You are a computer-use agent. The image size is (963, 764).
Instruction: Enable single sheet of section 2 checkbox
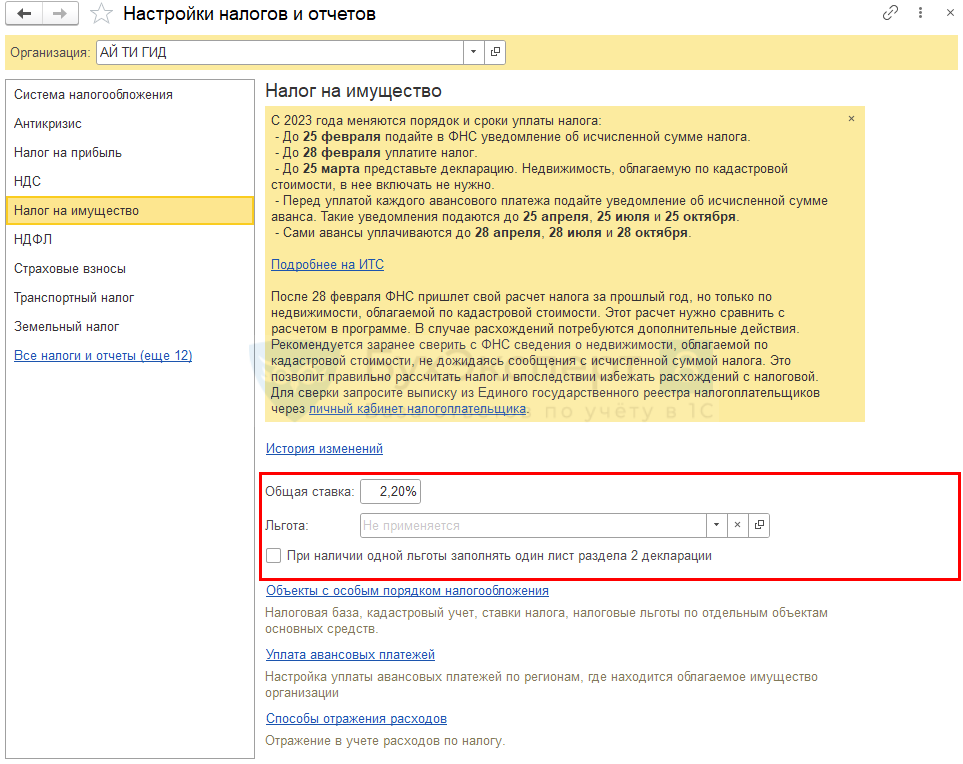pos(274,556)
